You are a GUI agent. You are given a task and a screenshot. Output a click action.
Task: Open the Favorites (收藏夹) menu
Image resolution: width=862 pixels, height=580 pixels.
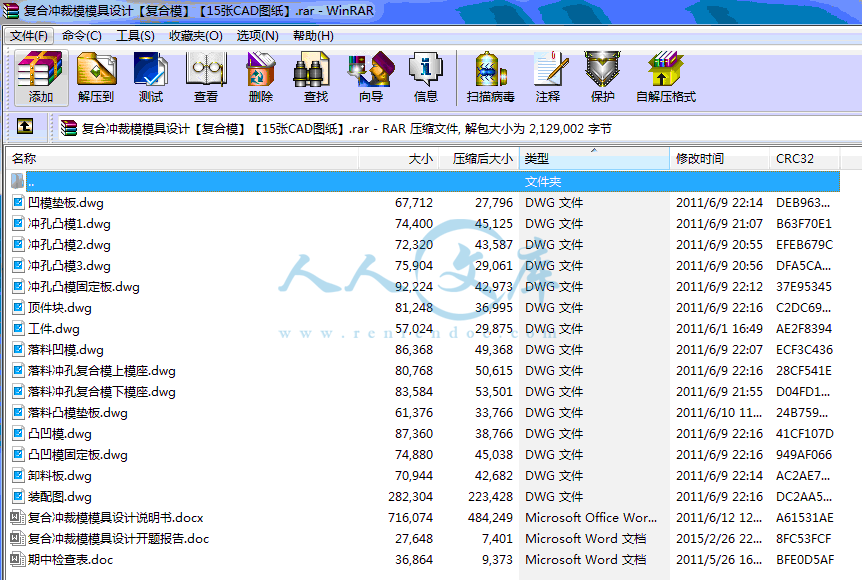click(196, 36)
